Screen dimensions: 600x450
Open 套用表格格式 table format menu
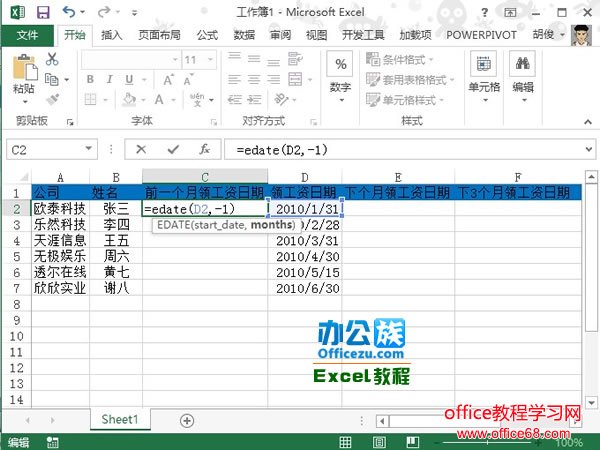410,80
